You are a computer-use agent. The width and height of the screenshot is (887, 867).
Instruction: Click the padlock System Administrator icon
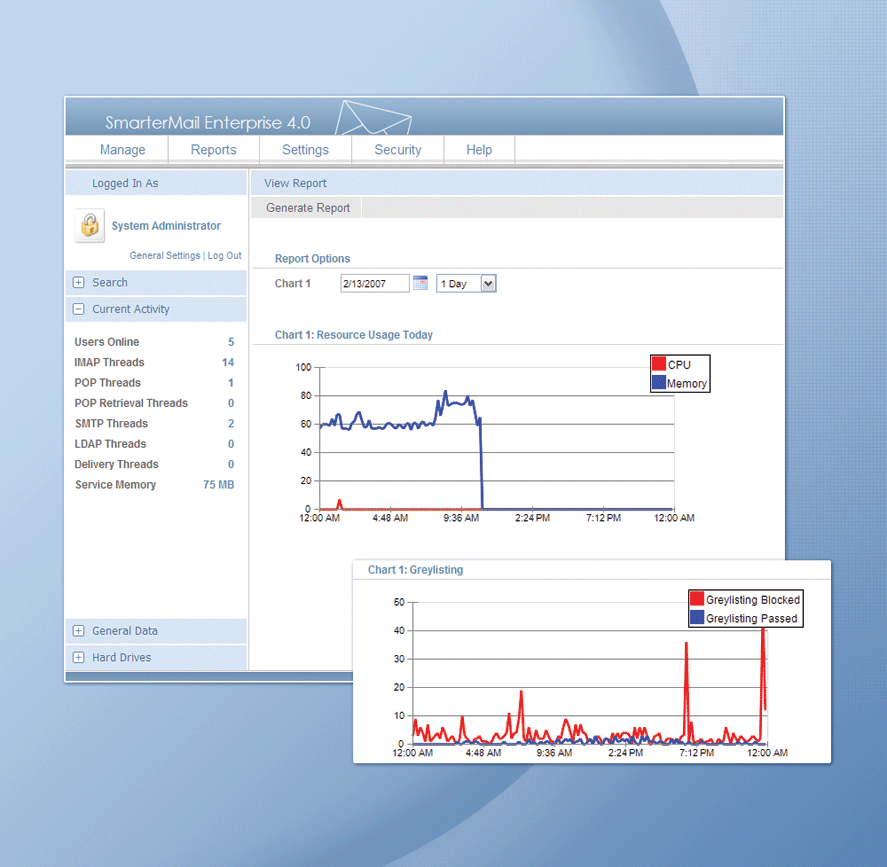click(x=90, y=226)
